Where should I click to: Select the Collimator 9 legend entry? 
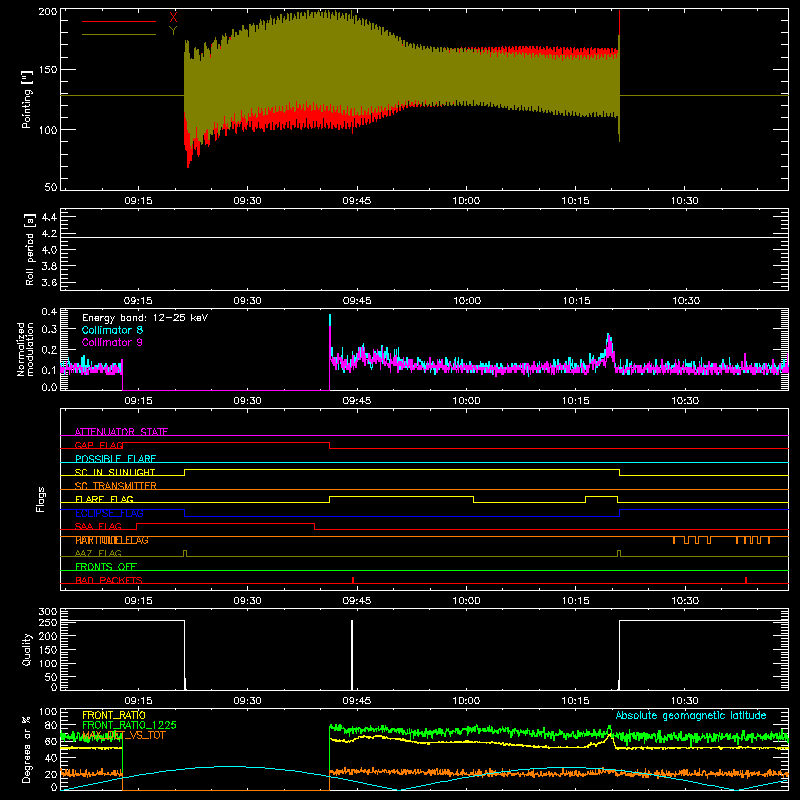tap(112, 342)
